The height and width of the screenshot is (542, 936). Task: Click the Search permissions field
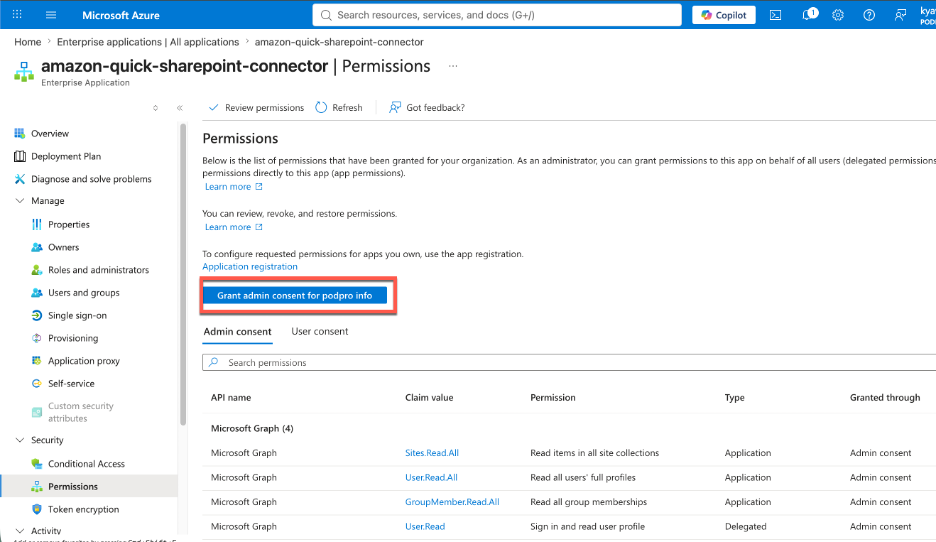point(569,362)
